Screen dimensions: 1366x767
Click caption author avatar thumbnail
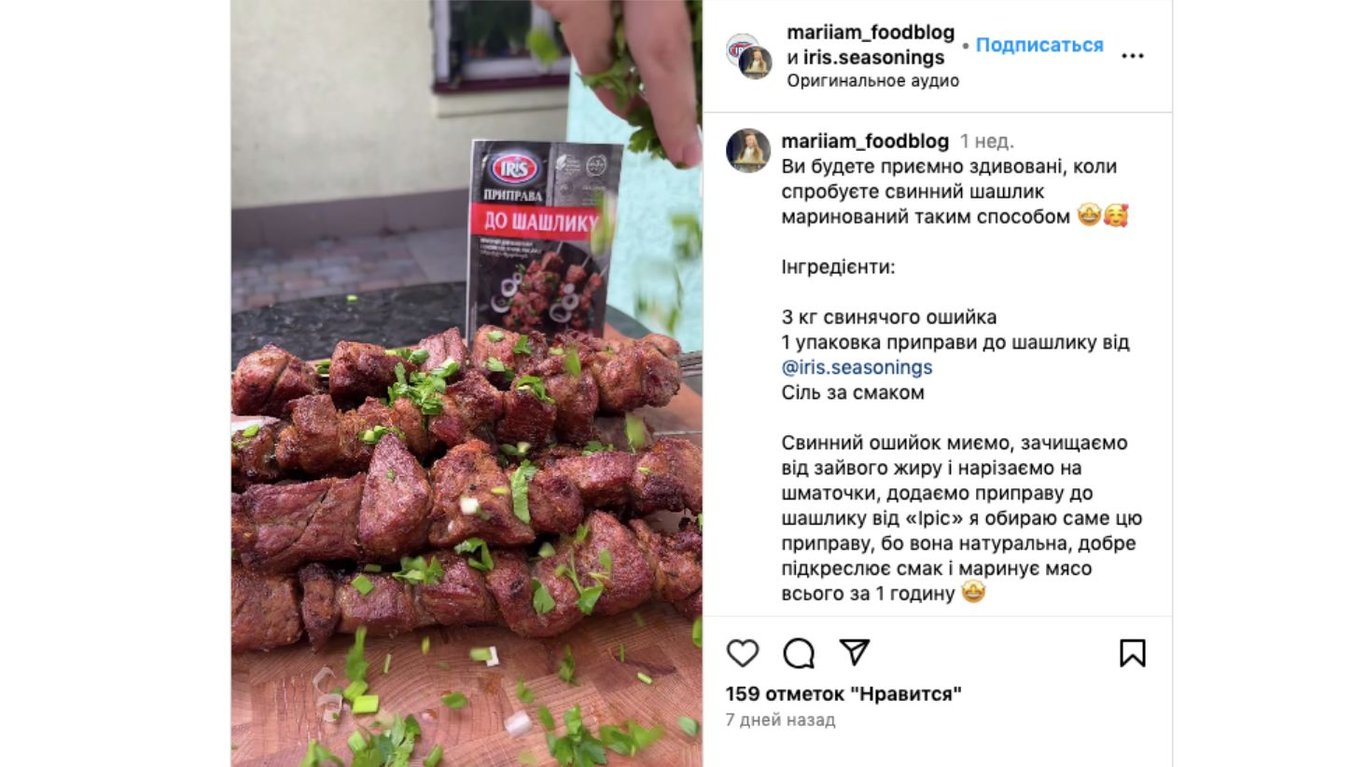[x=748, y=151]
